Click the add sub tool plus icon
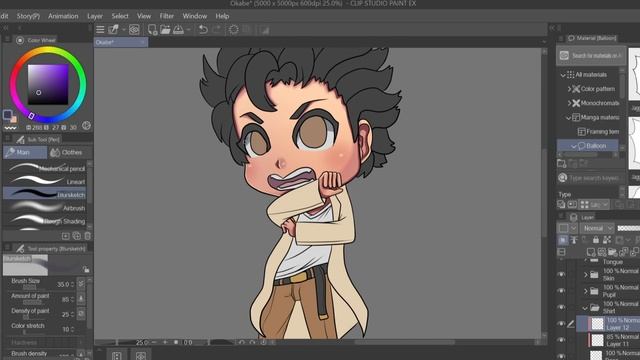The image size is (640, 360). [65, 236]
